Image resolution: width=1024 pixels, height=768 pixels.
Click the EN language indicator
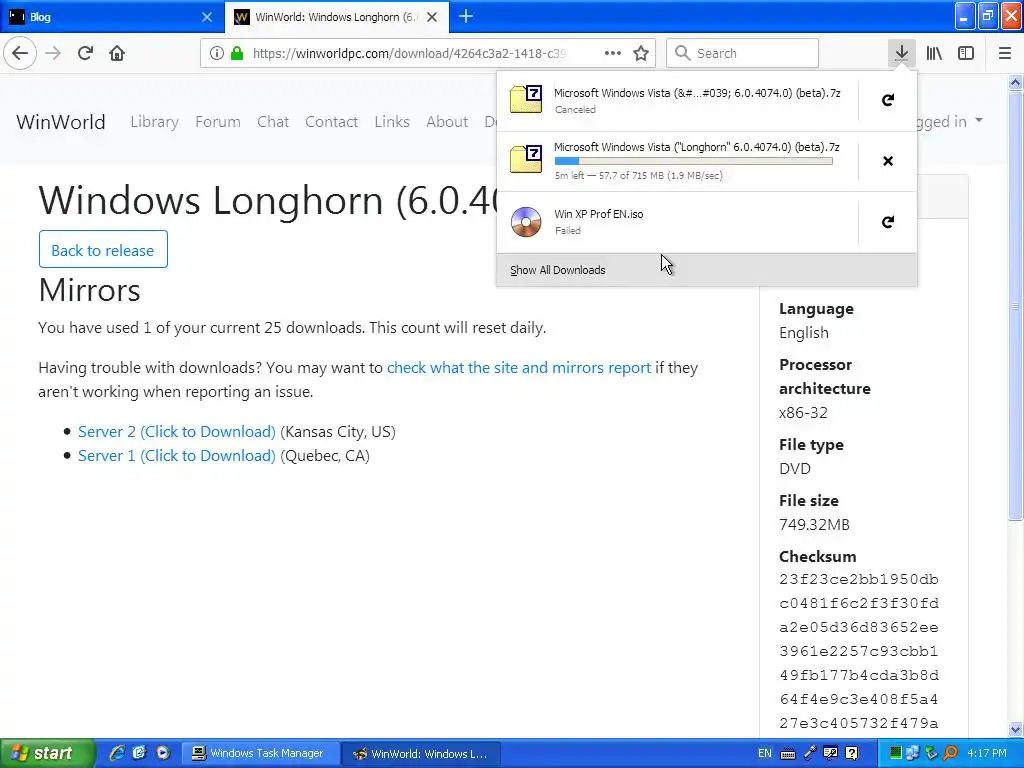(765, 753)
